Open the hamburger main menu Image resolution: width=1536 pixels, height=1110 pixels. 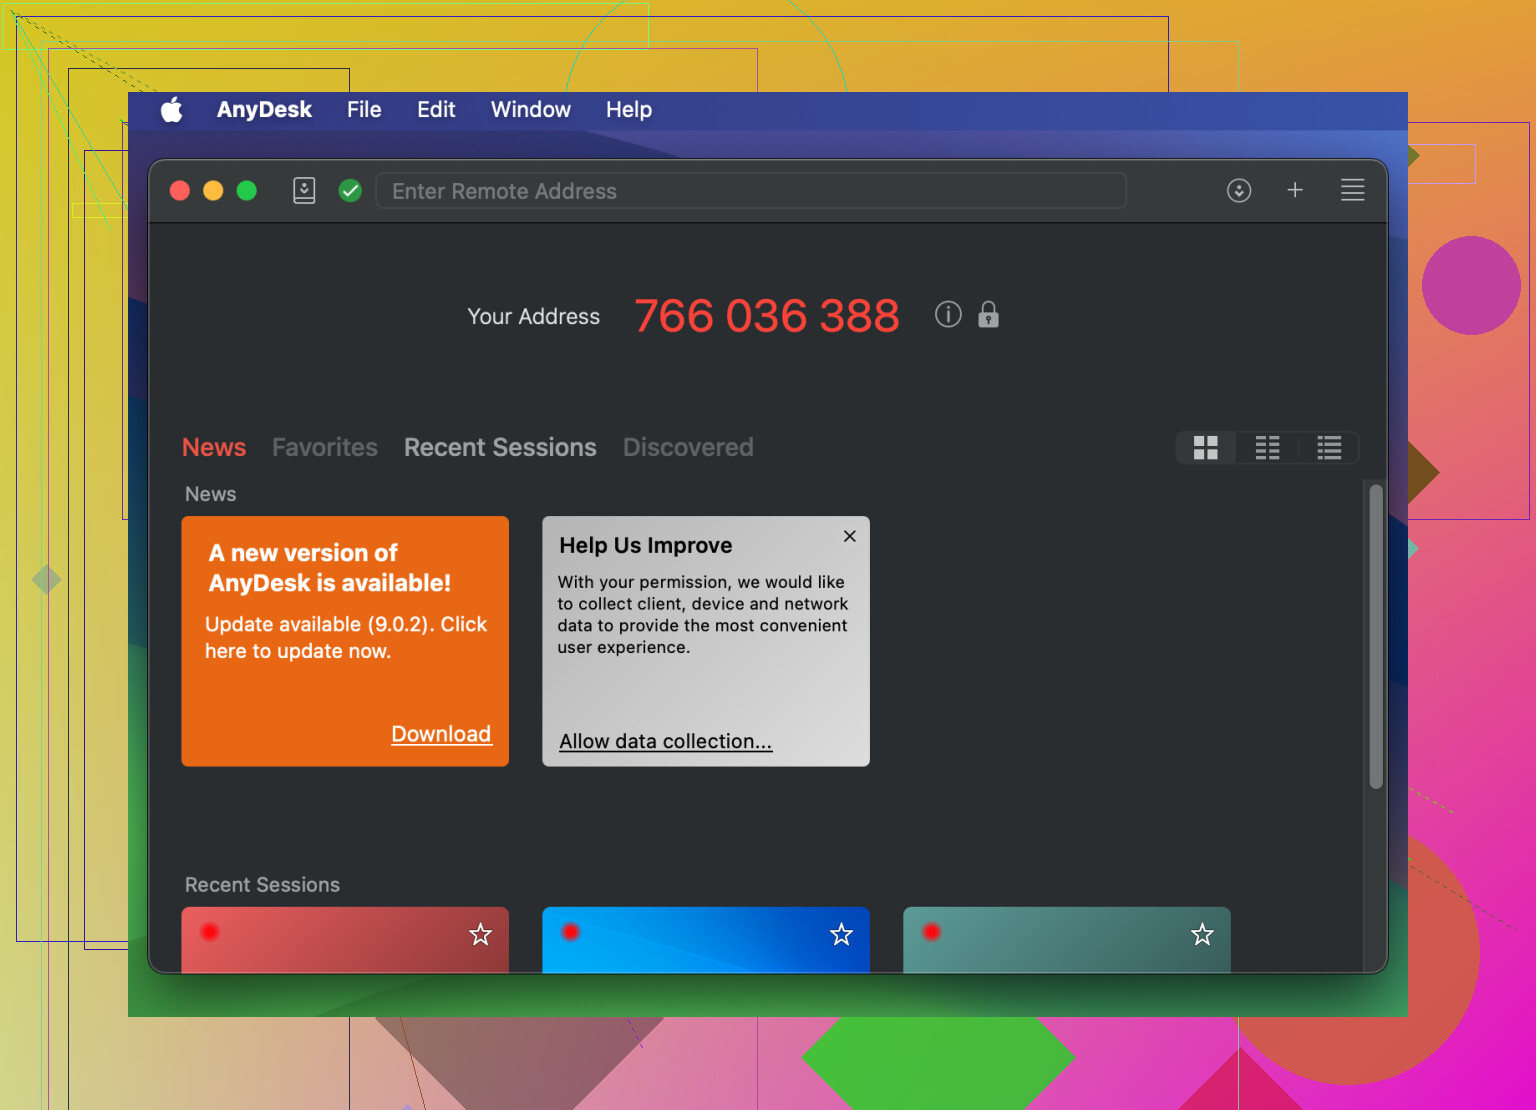[1352, 190]
